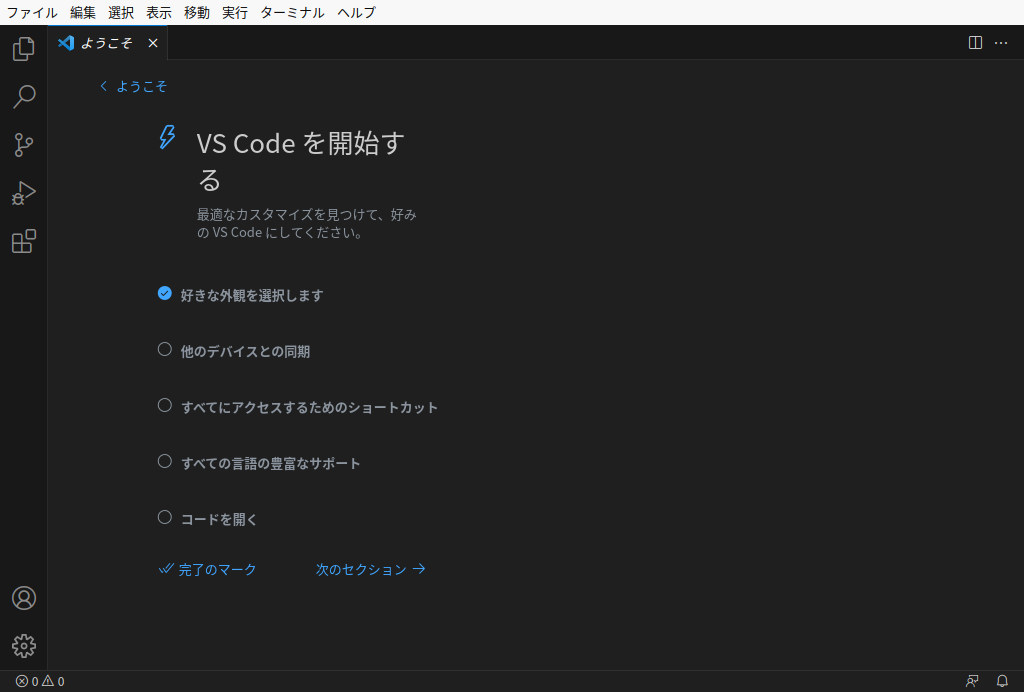Mark すべての言語の豊富なサポート step circle
Image resolution: width=1024 pixels, height=692 pixels.
165,462
